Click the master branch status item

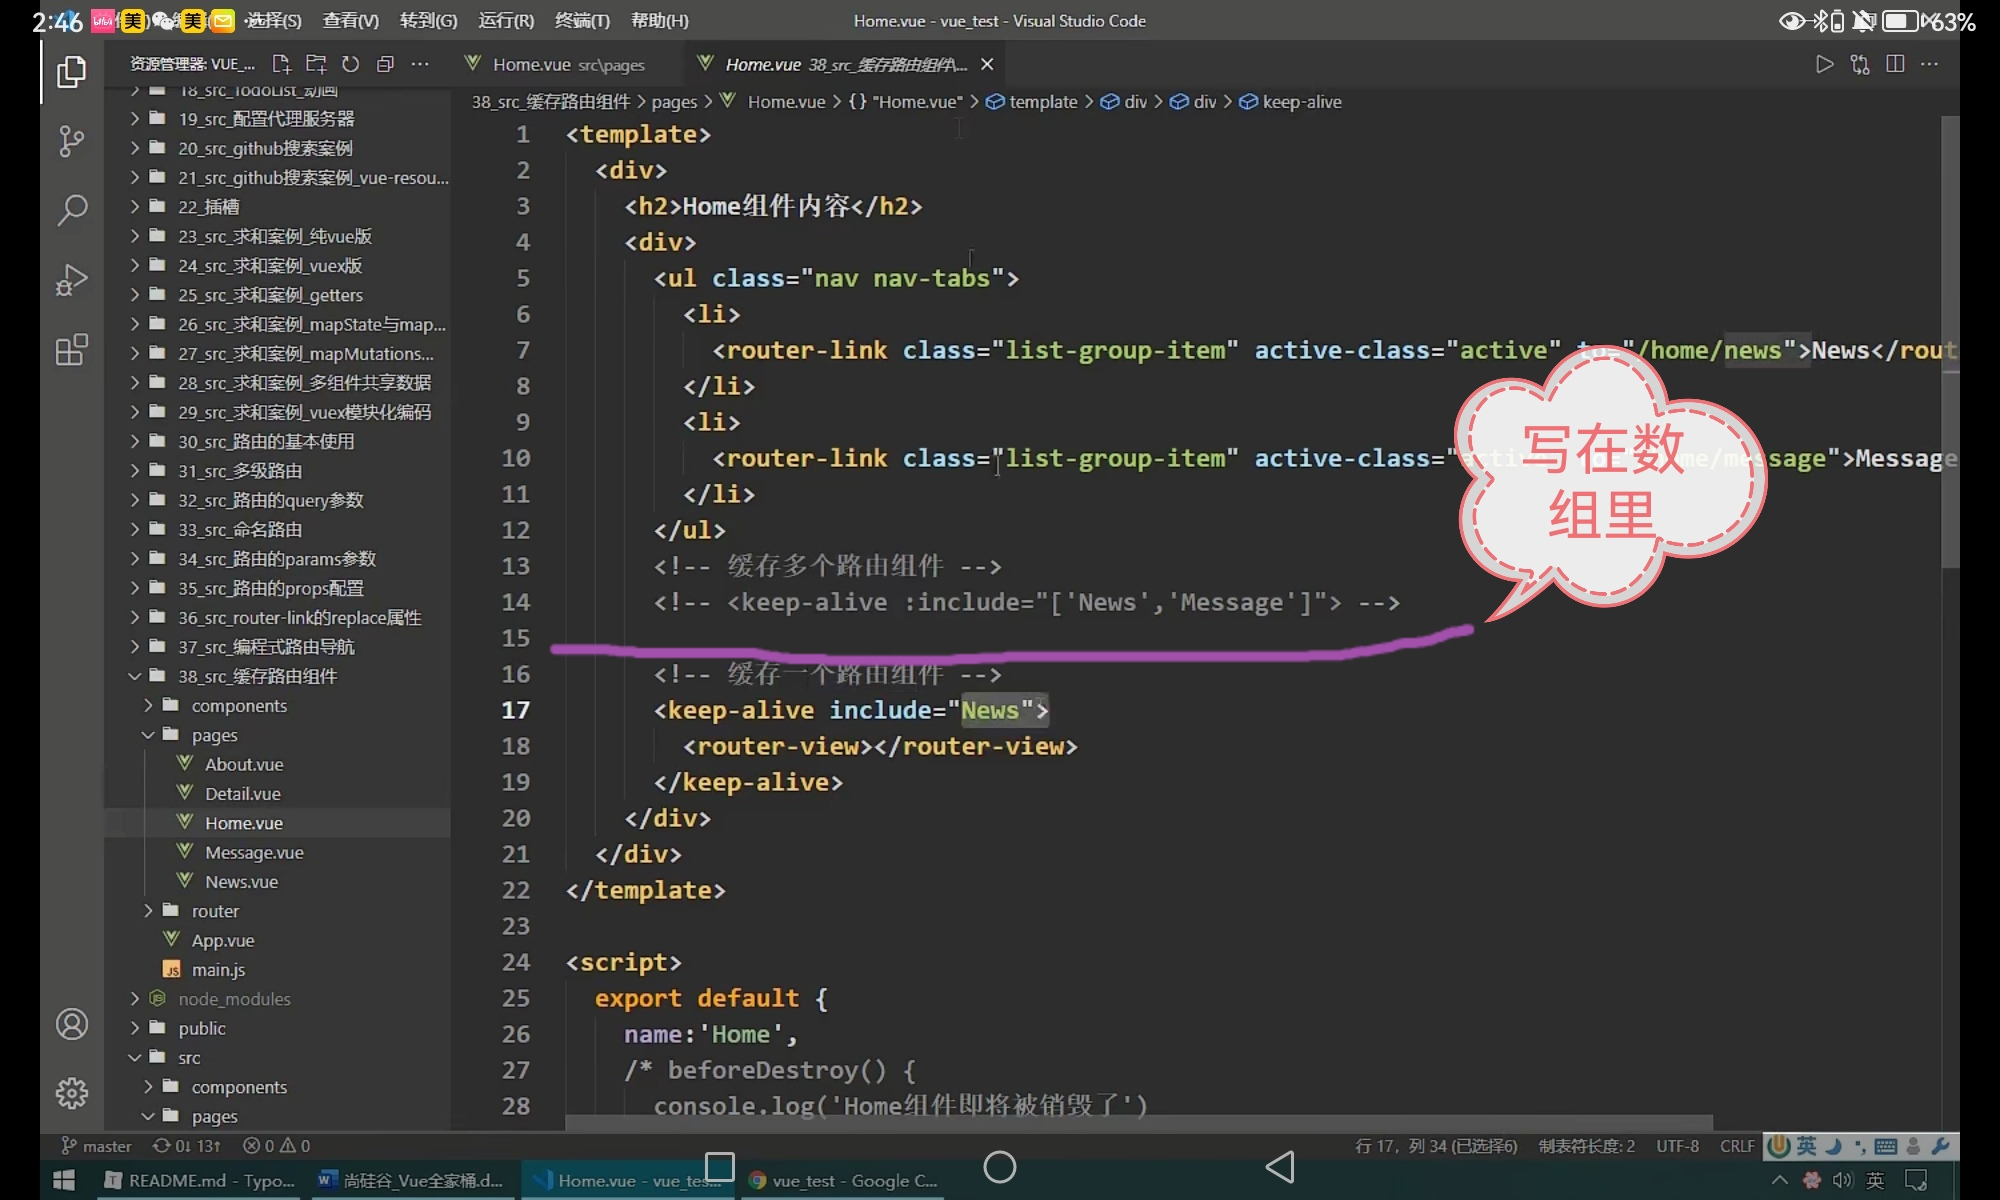(x=97, y=1146)
